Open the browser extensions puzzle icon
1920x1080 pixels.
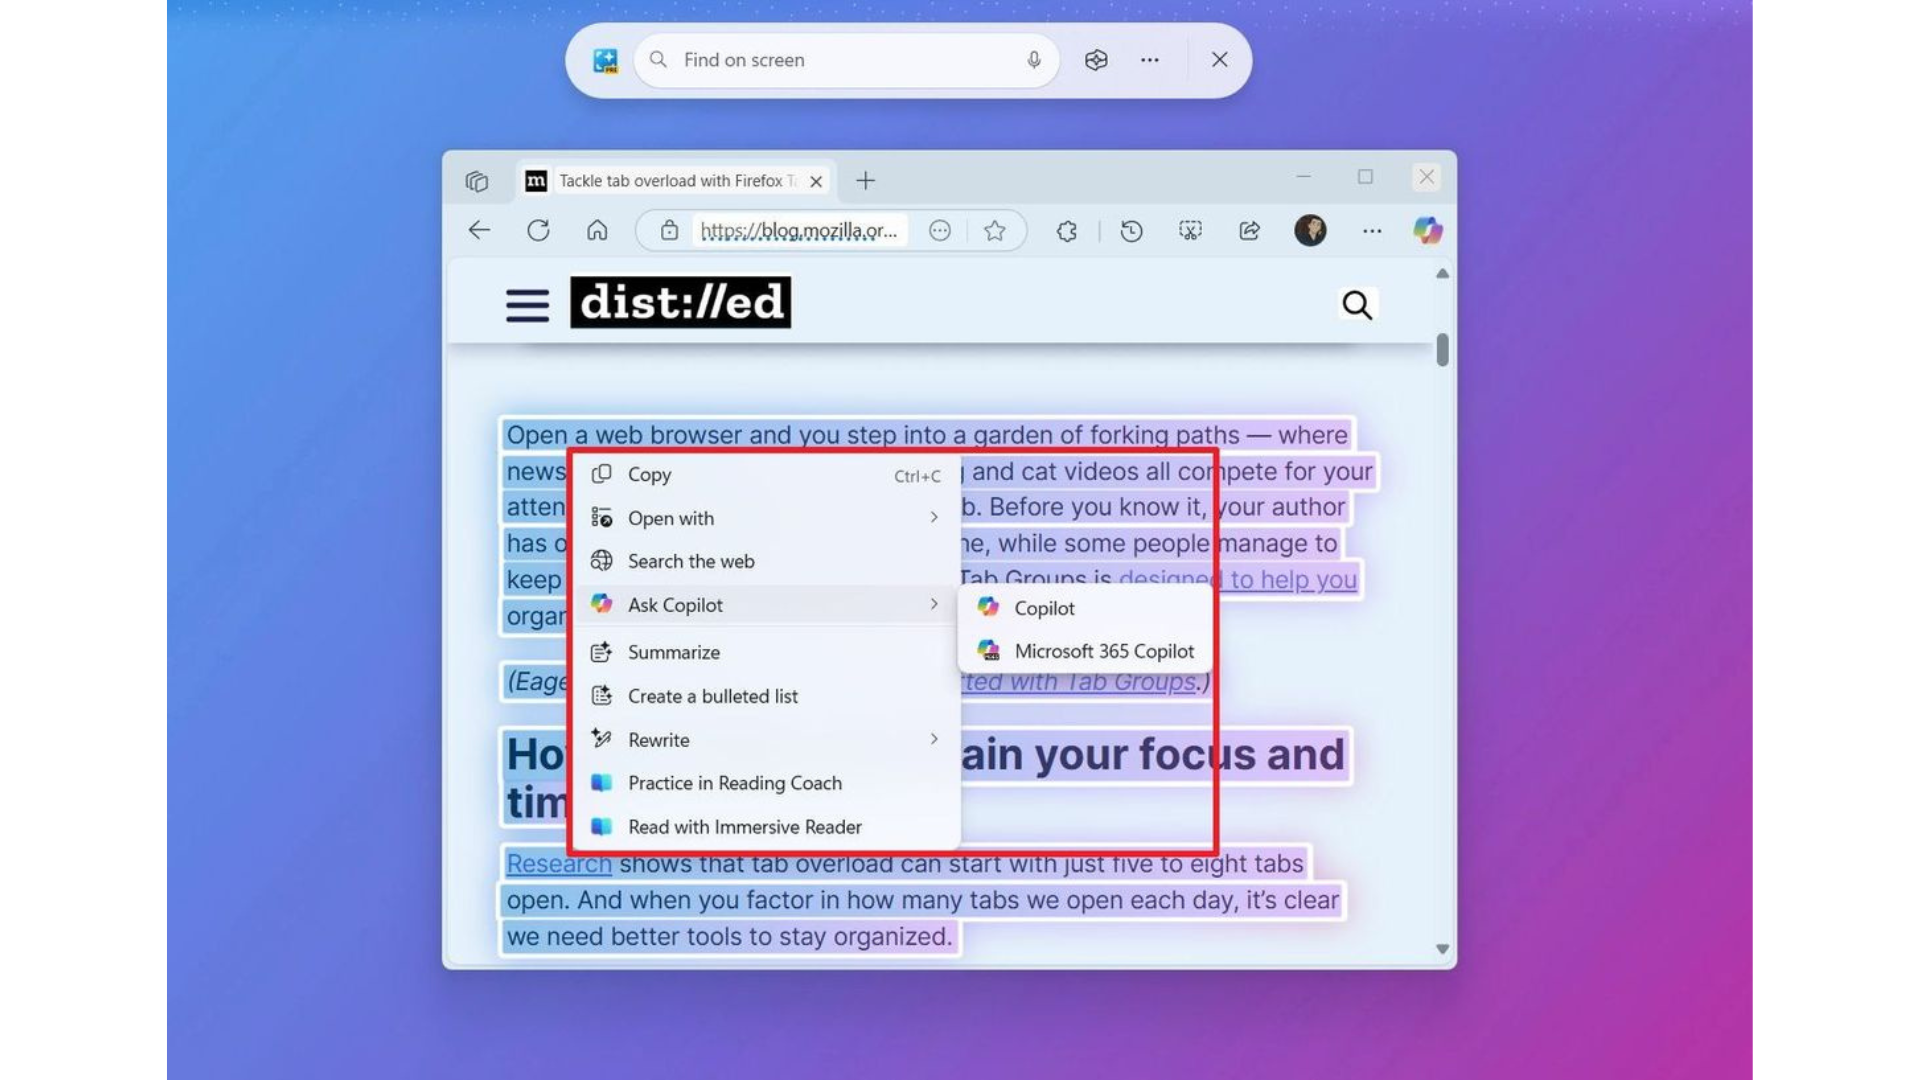pos(1066,231)
